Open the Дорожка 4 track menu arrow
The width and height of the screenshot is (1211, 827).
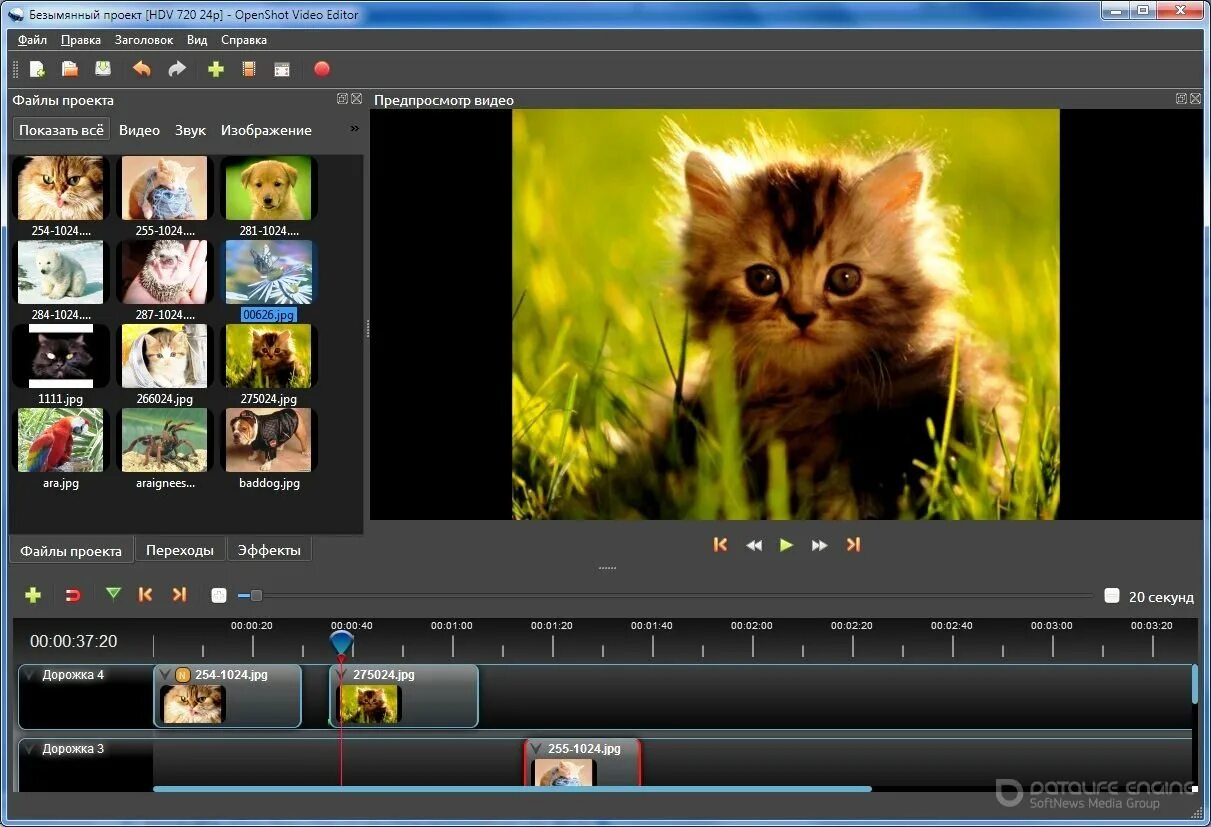point(29,675)
